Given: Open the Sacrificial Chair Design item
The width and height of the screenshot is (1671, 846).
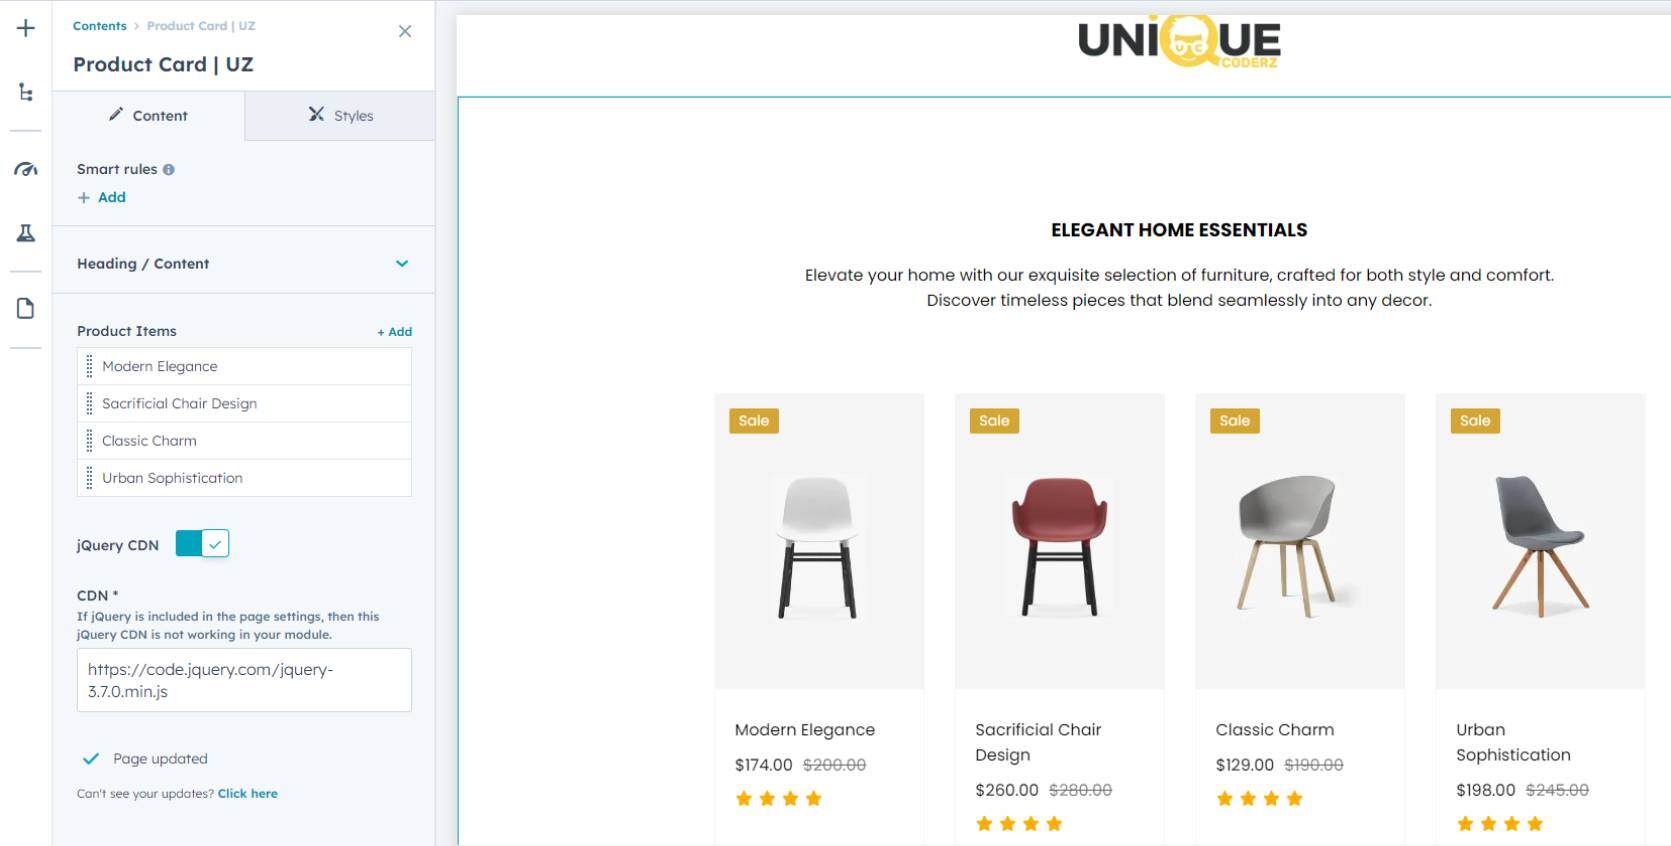Looking at the screenshot, I should pyautogui.click(x=244, y=404).
